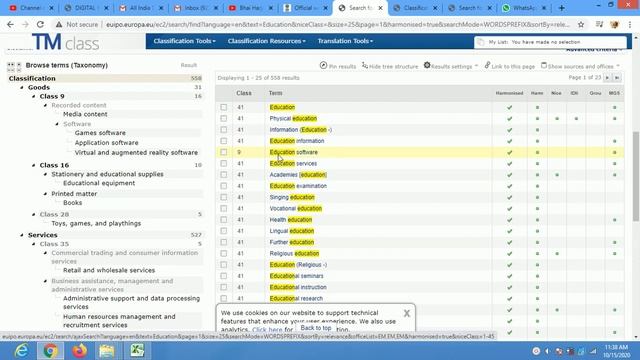Tick checkbox for Education term

(x=224, y=107)
